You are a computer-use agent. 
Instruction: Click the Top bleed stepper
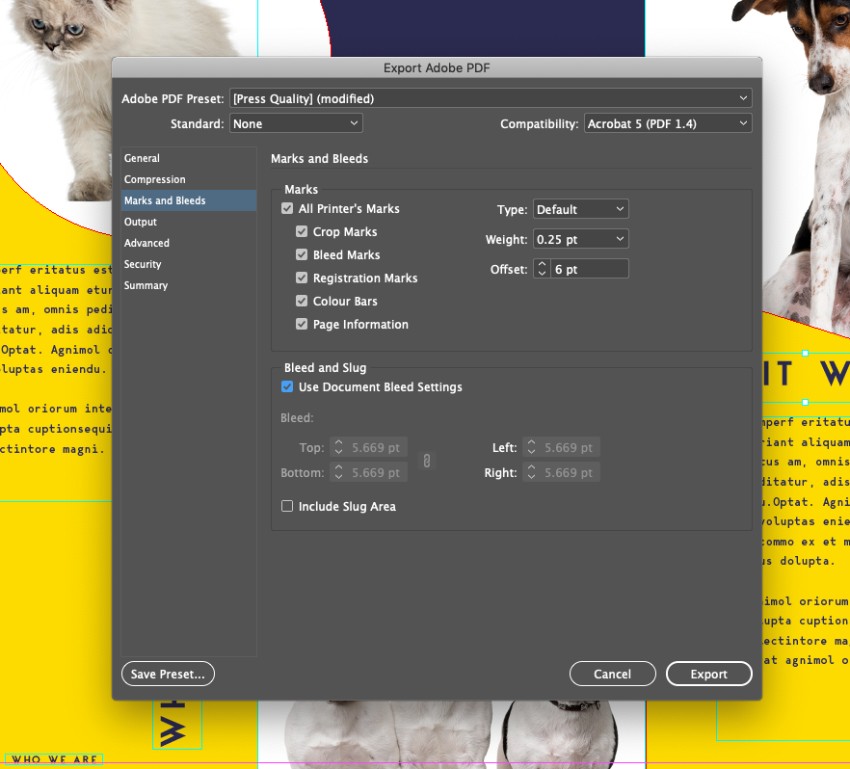pyautogui.click(x=338, y=447)
